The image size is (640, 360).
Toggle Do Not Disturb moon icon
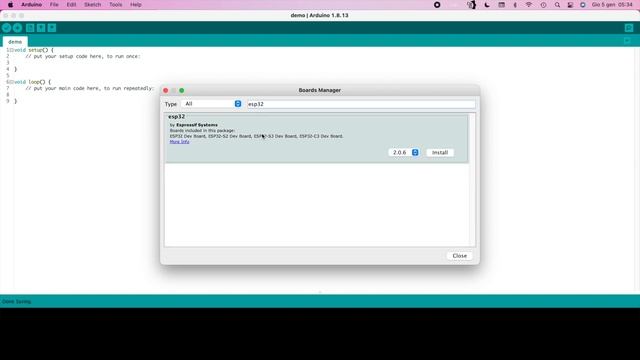point(487,5)
